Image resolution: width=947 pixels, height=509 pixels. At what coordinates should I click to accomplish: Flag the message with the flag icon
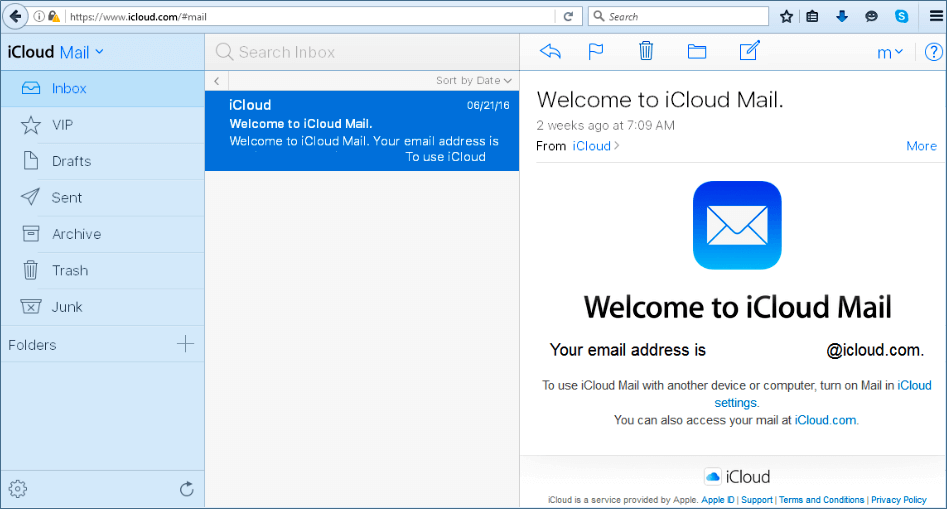[596, 51]
